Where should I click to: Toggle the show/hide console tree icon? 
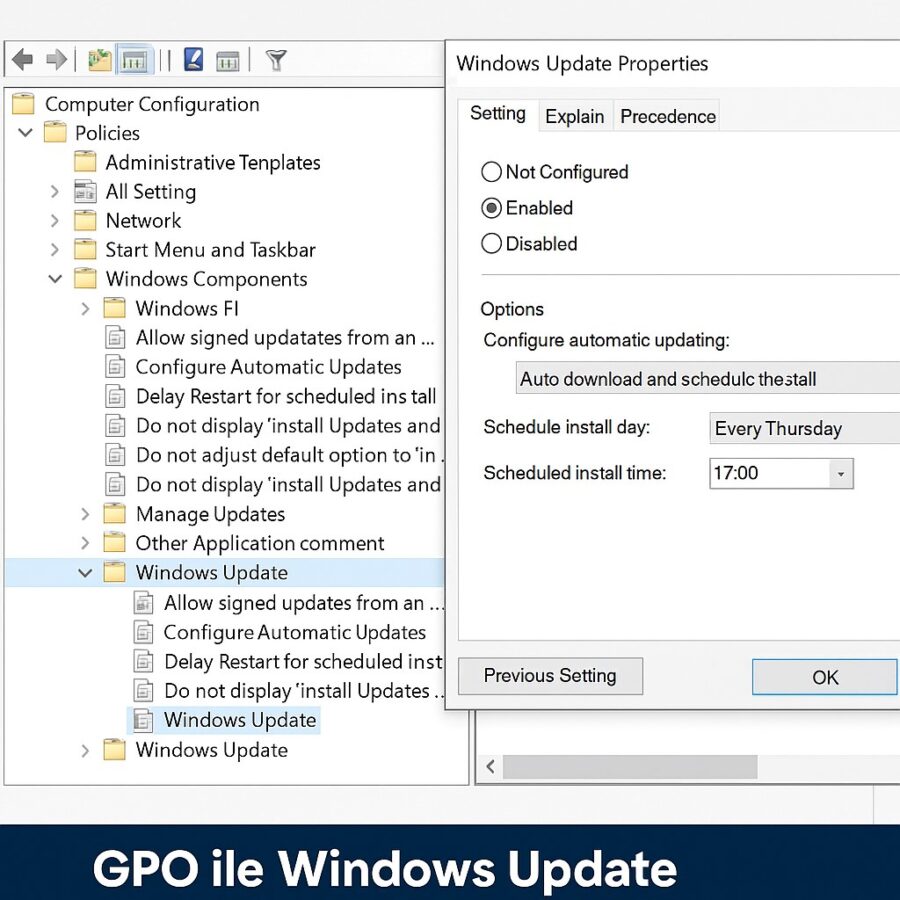(x=134, y=60)
